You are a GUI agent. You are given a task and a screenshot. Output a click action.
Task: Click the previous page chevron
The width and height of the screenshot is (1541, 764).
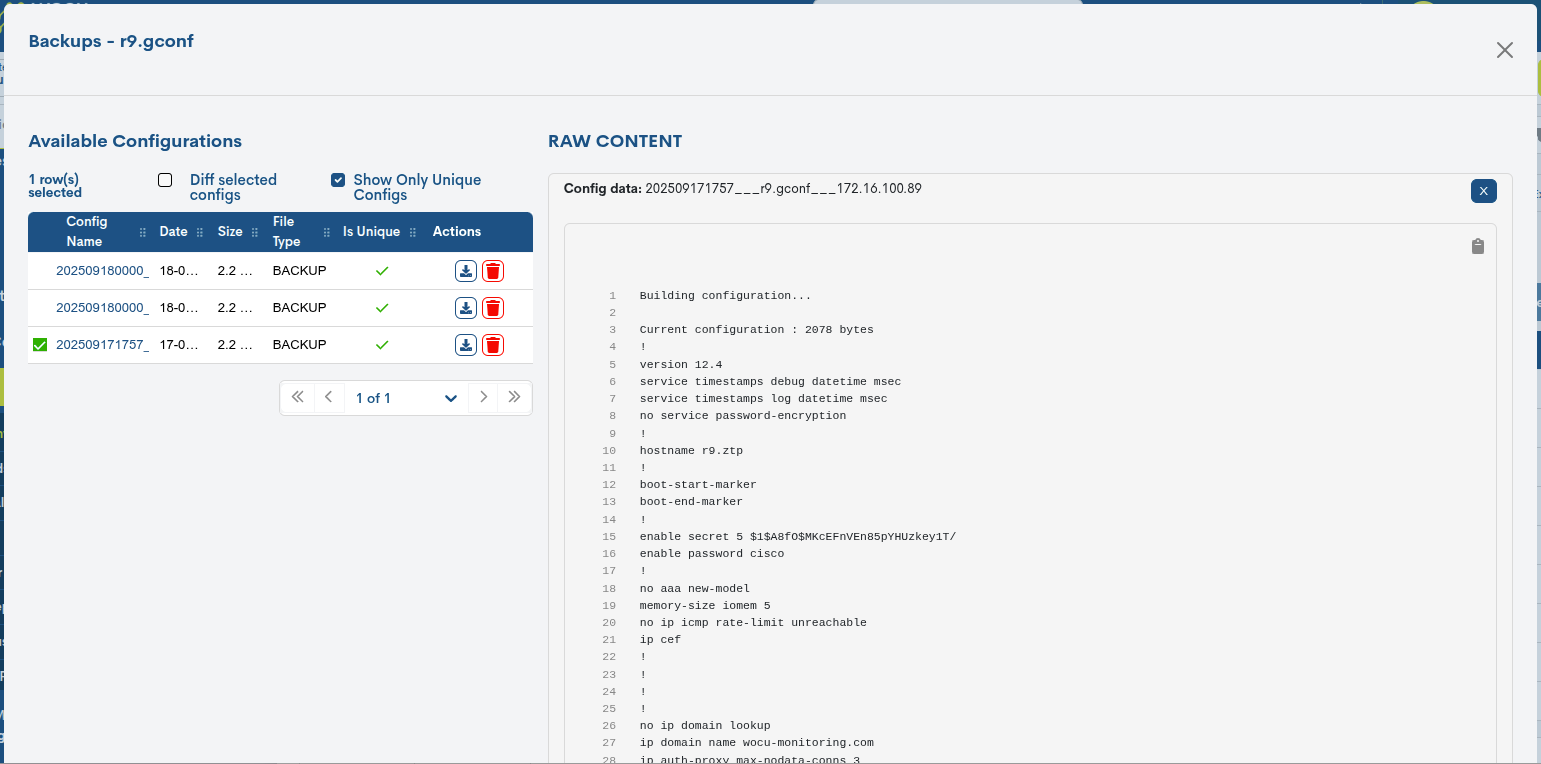pos(328,397)
